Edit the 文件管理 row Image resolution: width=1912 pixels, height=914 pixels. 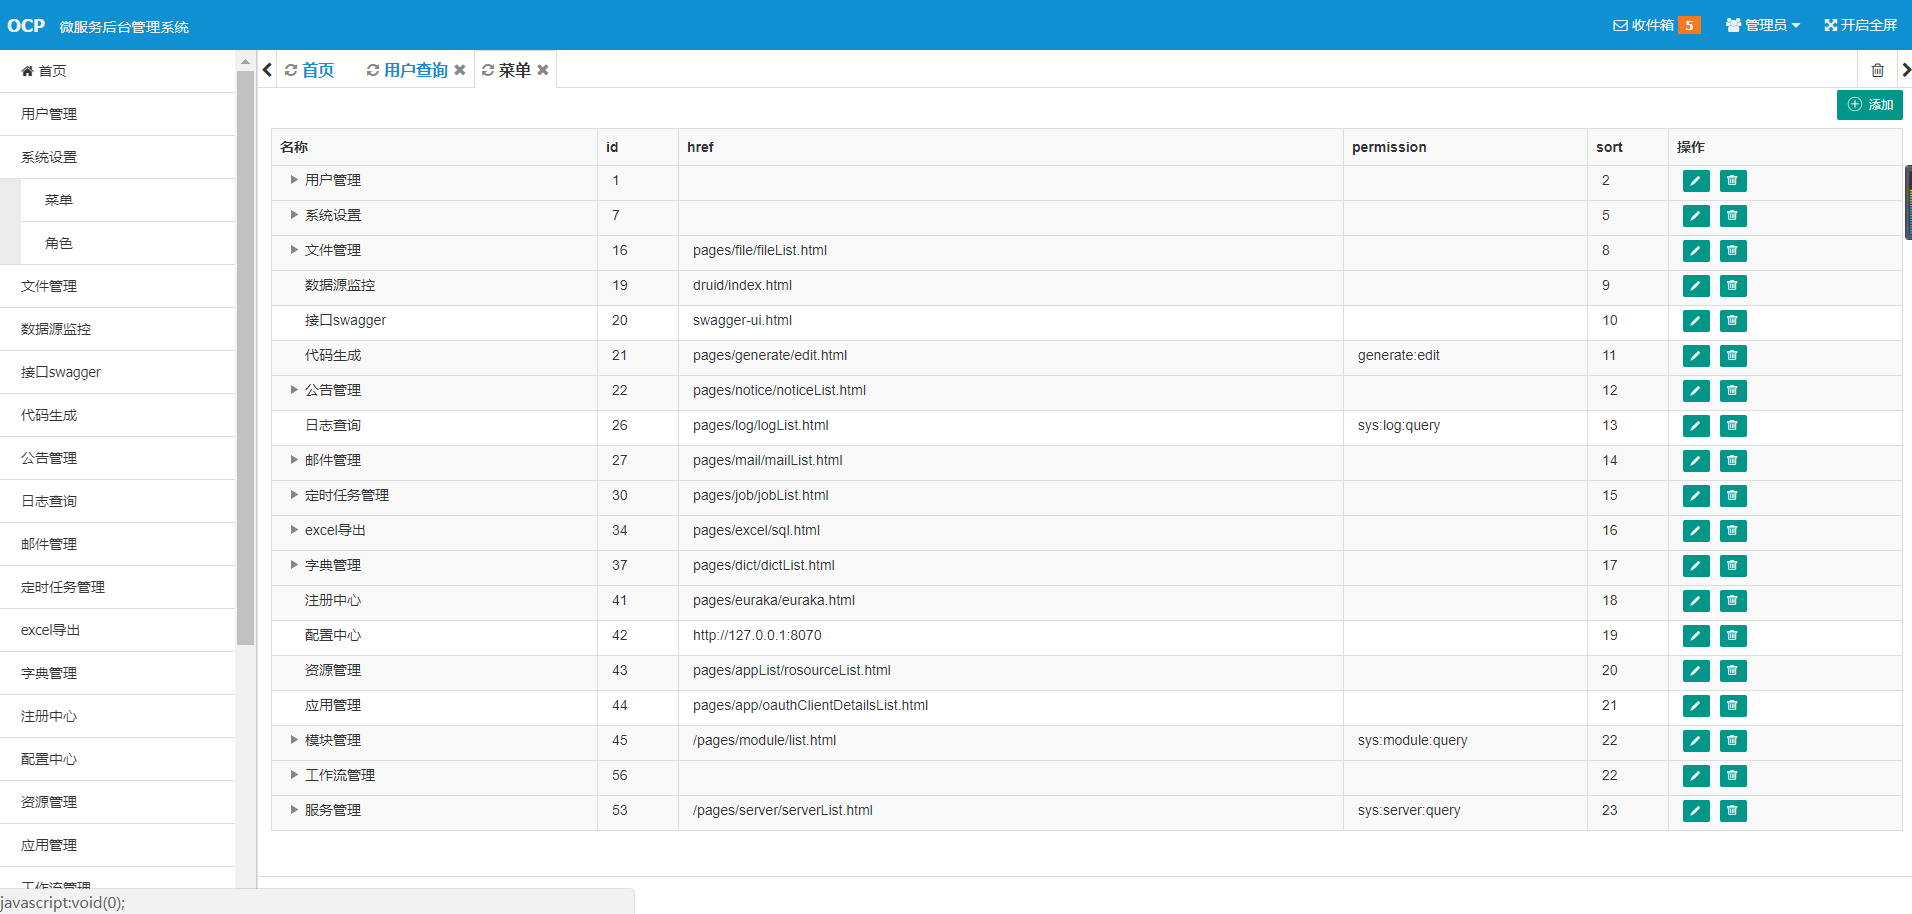click(1696, 251)
